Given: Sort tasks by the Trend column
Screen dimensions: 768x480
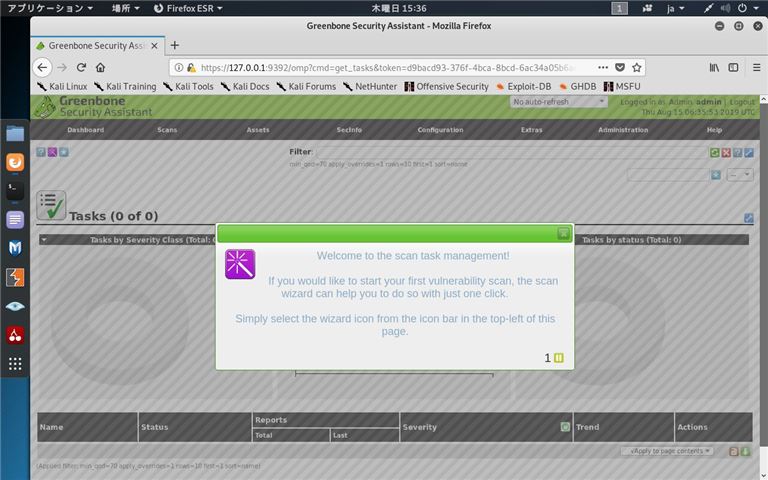Looking at the screenshot, I should click(x=587, y=427).
